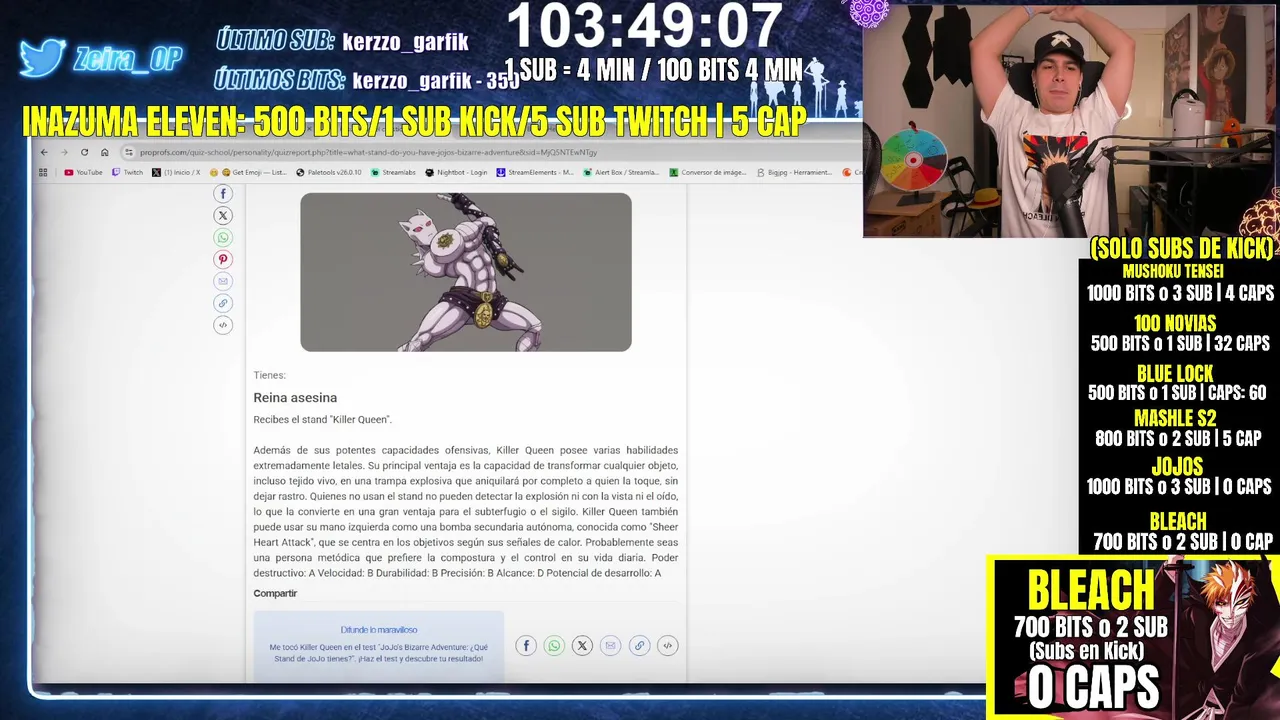
Task: Share on Facebook from the side bar
Action: 223,194
